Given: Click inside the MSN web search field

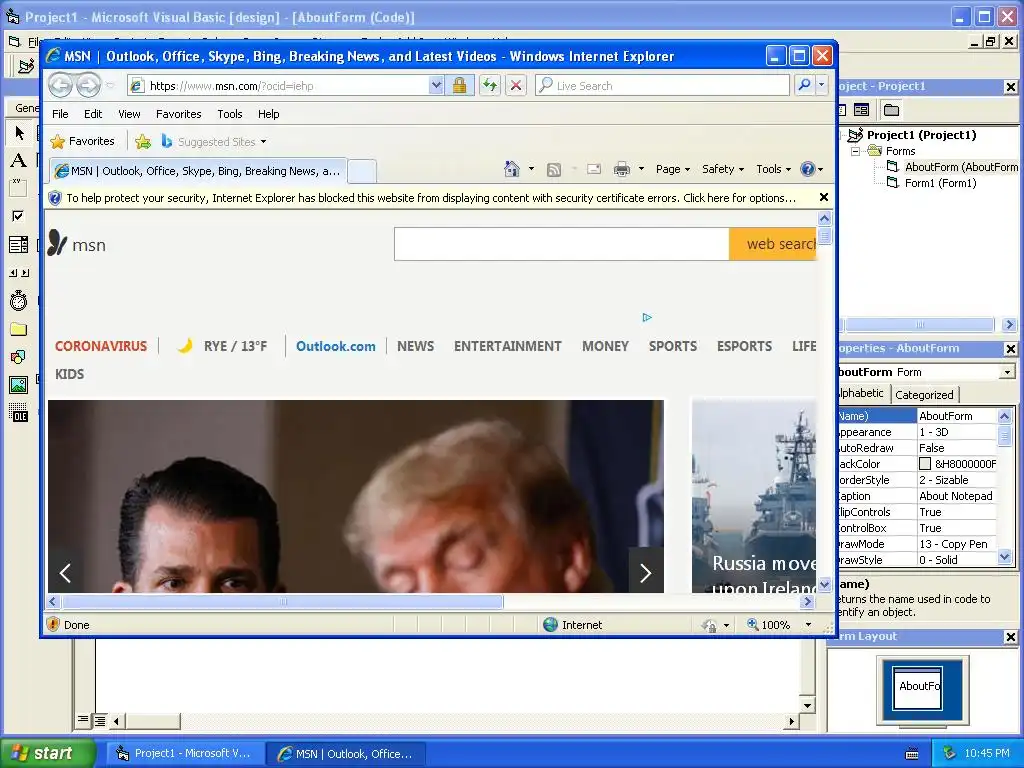Looking at the screenshot, I should (562, 244).
